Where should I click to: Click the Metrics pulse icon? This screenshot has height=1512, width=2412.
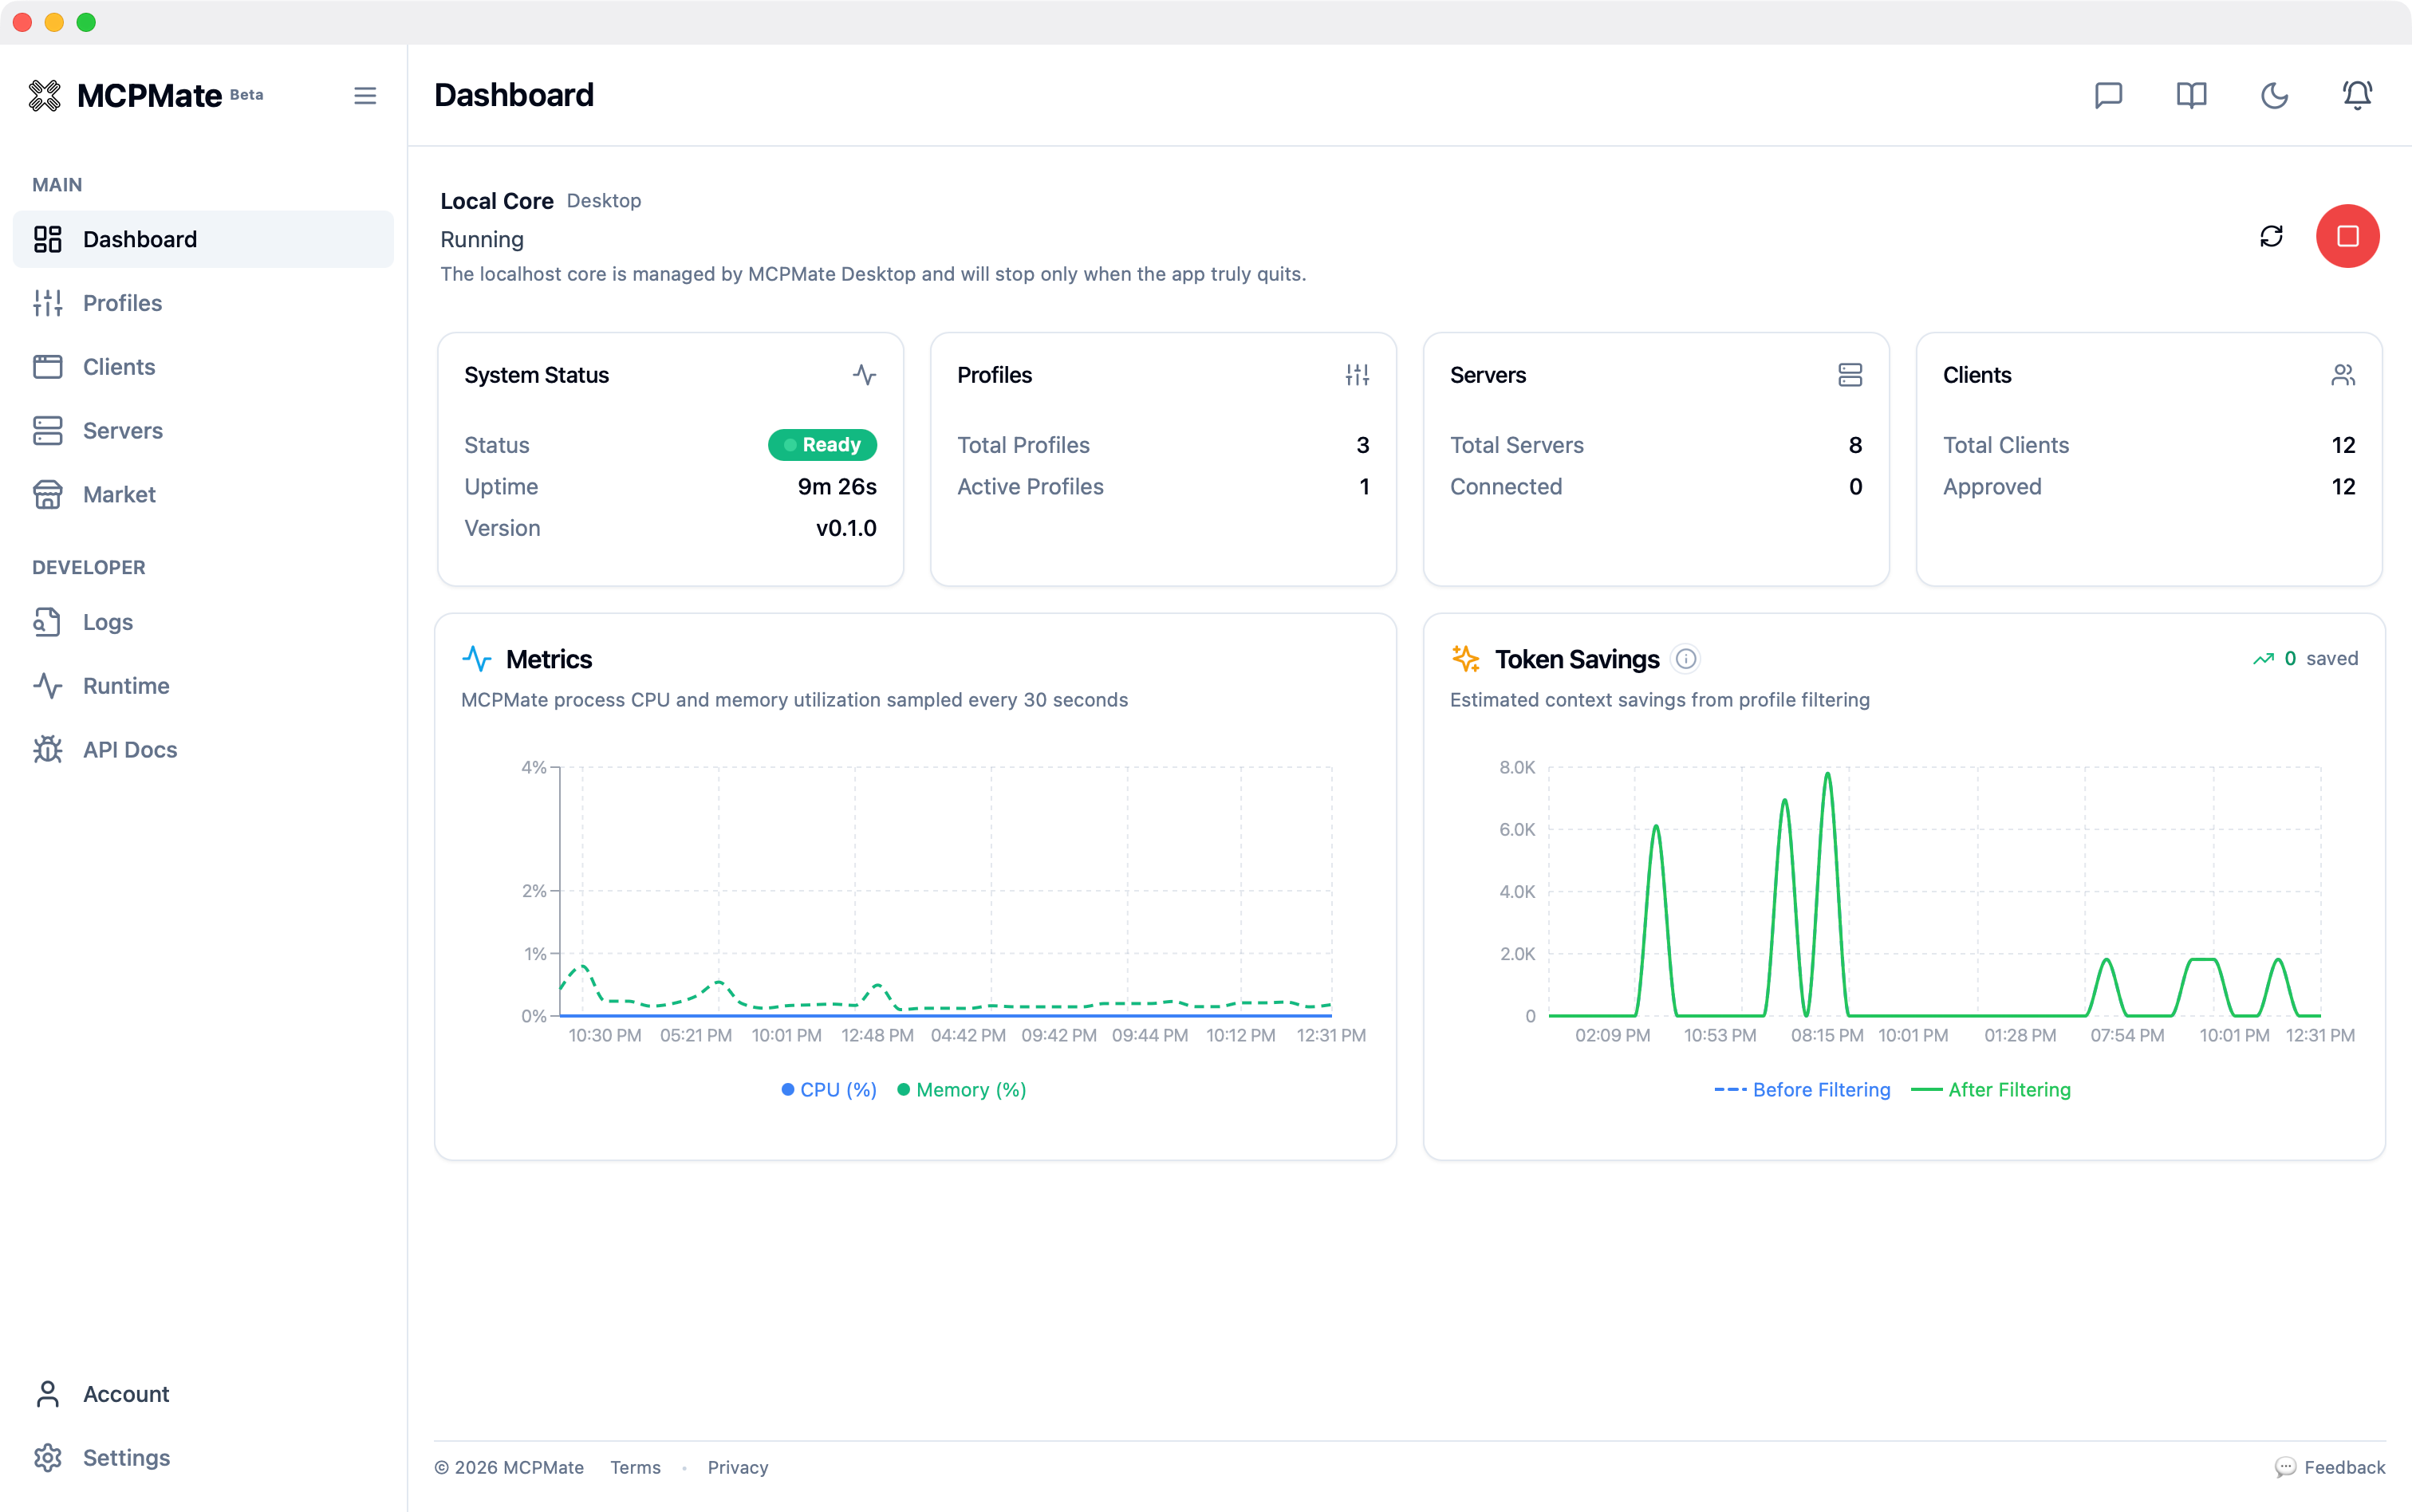(x=477, y=659)
